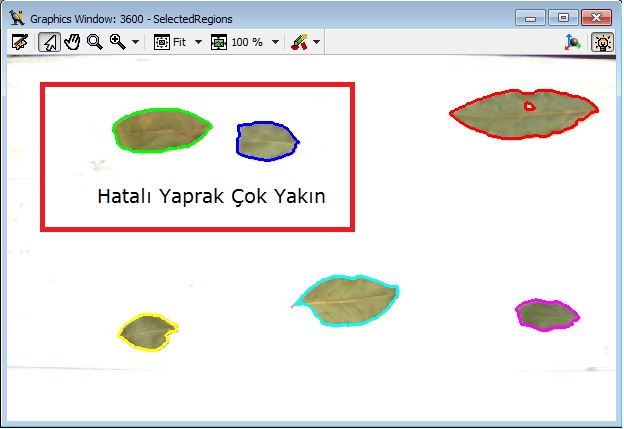Activate the select arrow tool

coord(49,42)
